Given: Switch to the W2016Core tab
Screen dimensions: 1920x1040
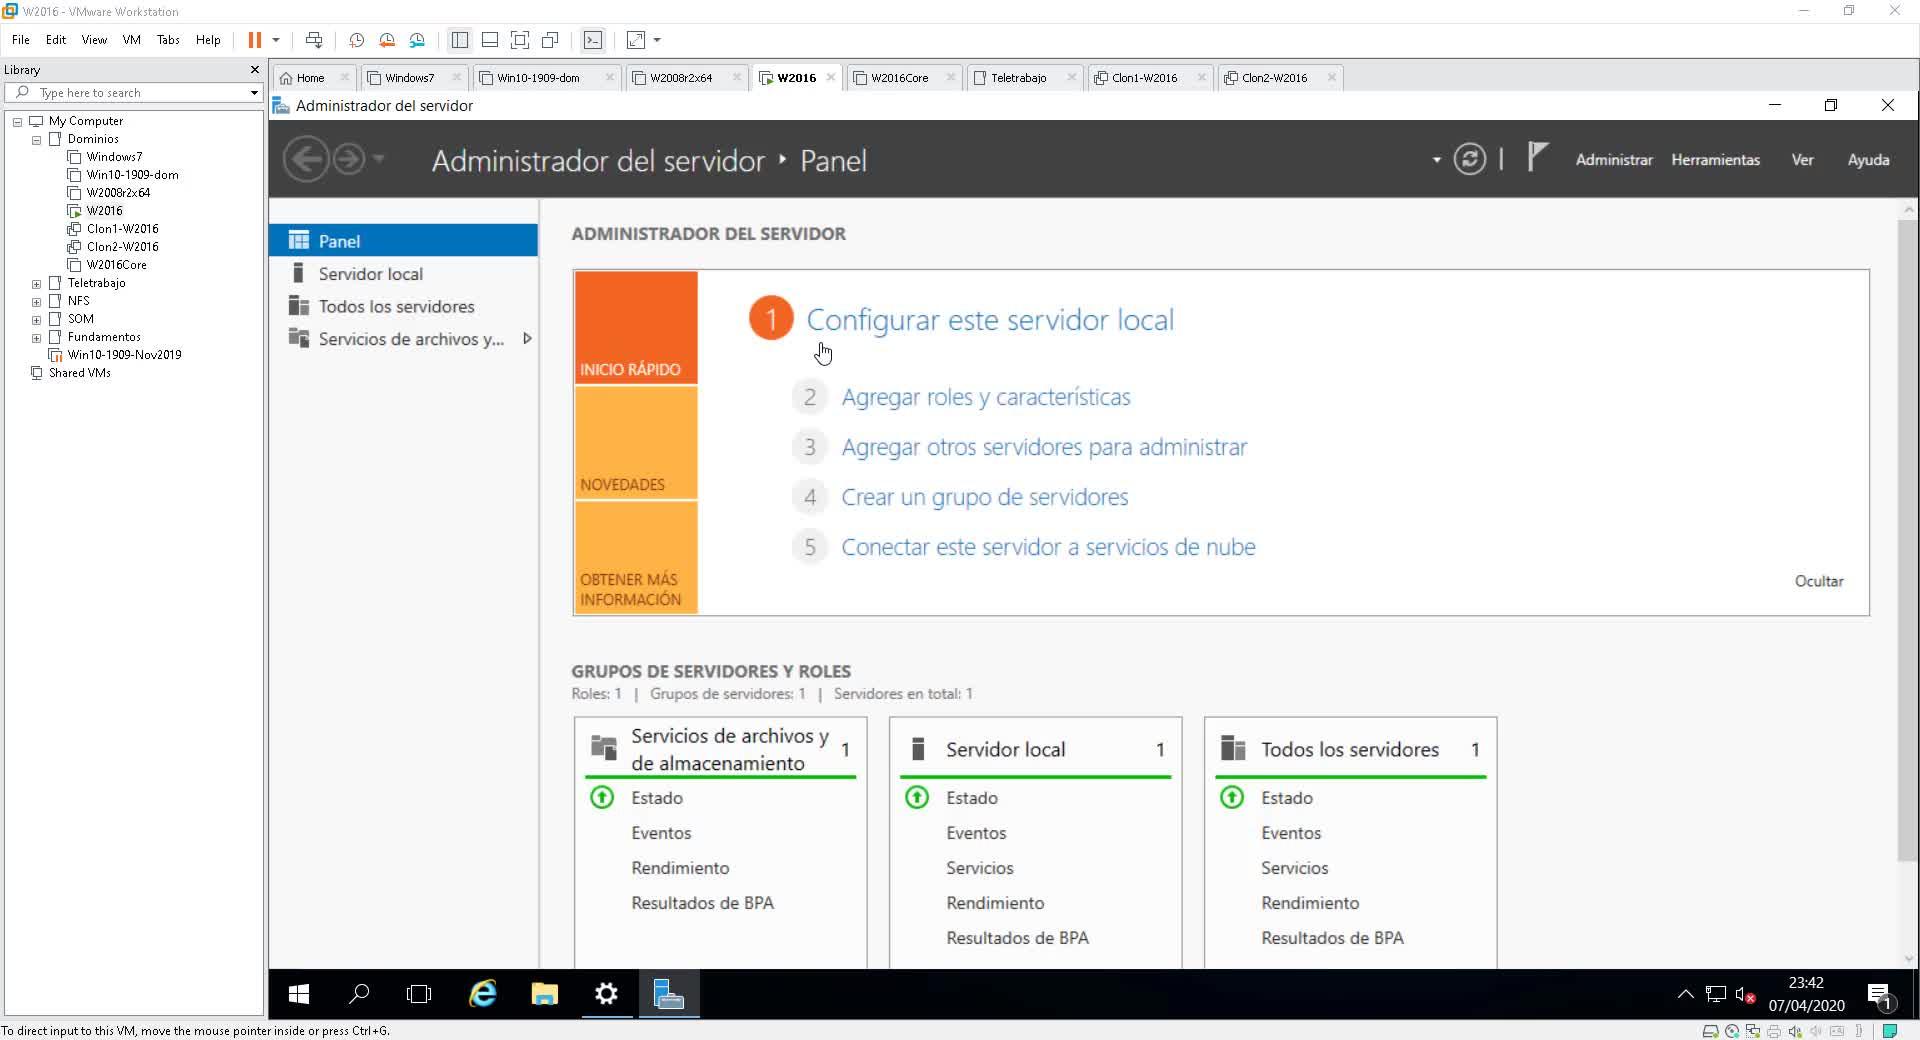Looking at the screenshot, I should tap(899, 78).
